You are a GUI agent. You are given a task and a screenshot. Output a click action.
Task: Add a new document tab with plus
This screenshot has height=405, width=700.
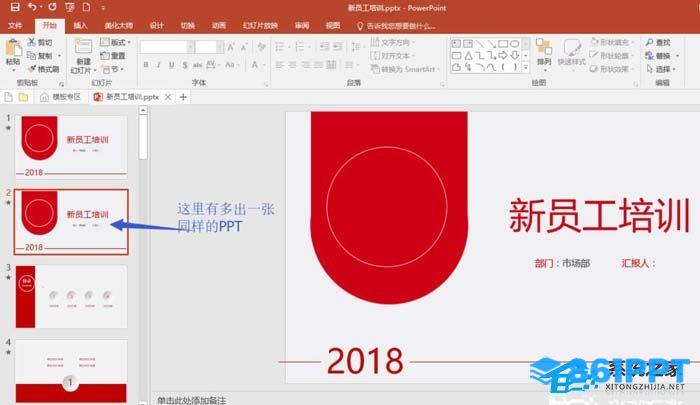[183, 97]
